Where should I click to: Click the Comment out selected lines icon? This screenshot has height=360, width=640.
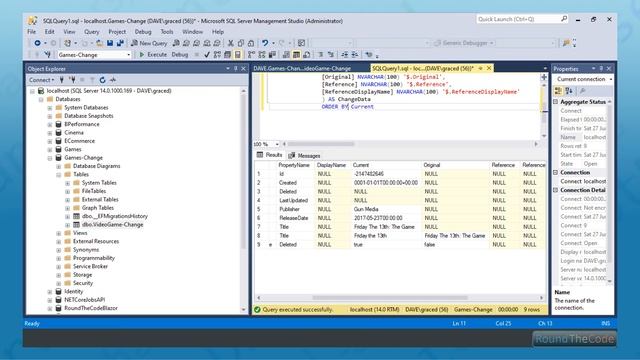click(x=321, y=54)
